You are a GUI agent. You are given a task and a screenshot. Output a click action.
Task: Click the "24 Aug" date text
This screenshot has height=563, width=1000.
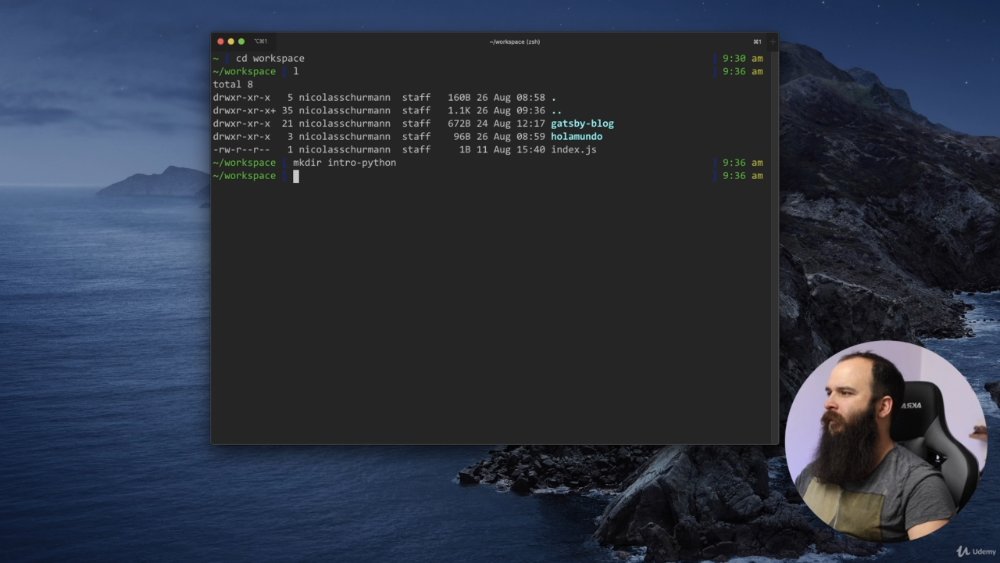point(493,124)
